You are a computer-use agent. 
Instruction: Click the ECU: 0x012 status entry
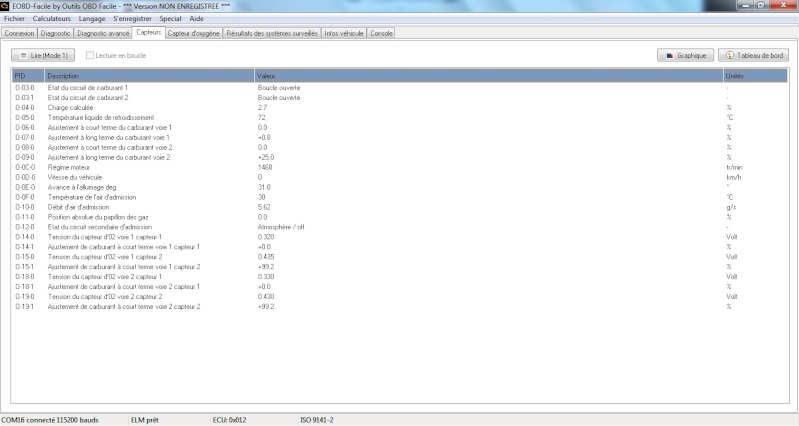pos(229,420)
